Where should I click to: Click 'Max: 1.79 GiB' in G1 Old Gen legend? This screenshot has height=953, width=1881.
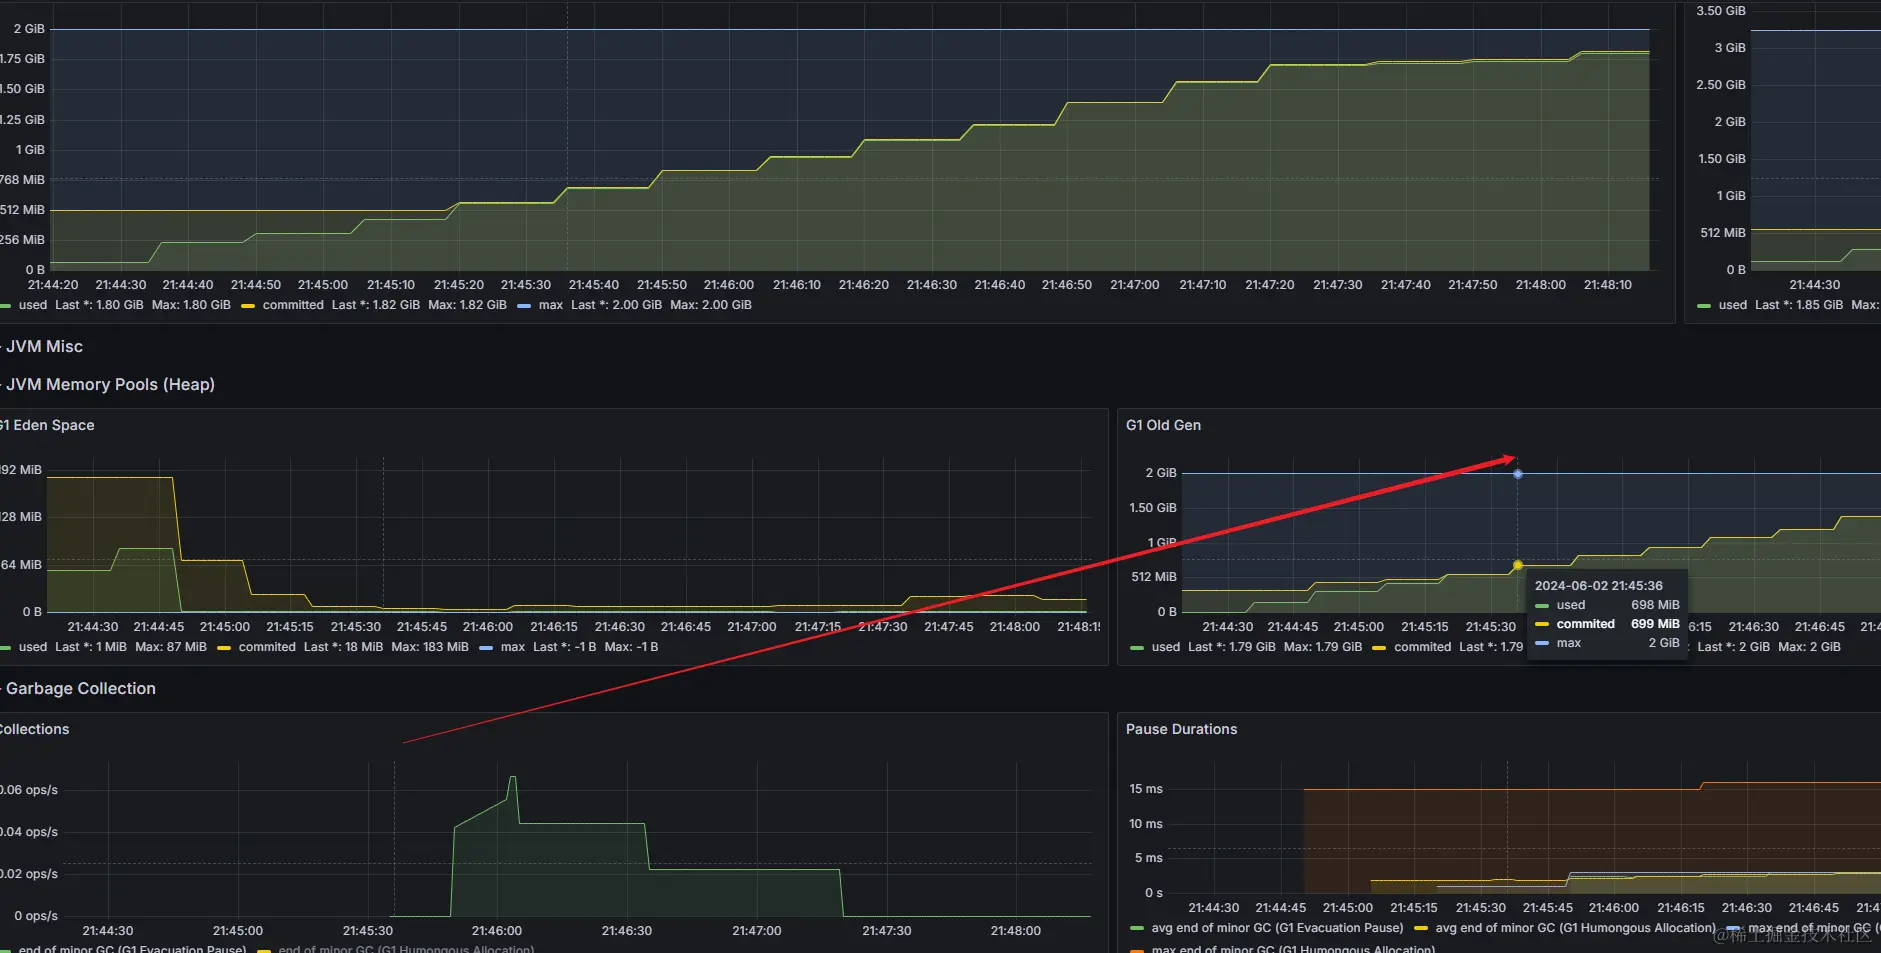pyautogui.click(x=1323, y=647)
